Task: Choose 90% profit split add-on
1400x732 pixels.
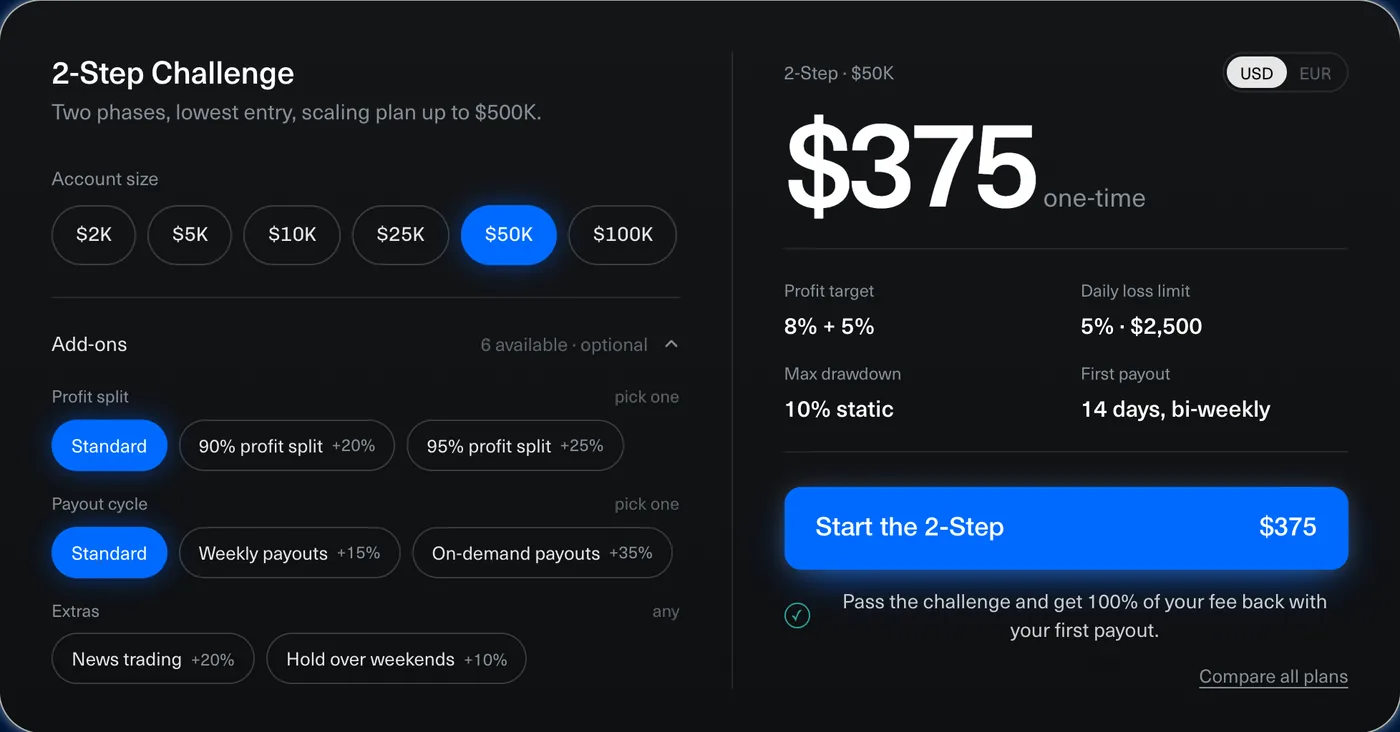Action: [x=287, y=446]
